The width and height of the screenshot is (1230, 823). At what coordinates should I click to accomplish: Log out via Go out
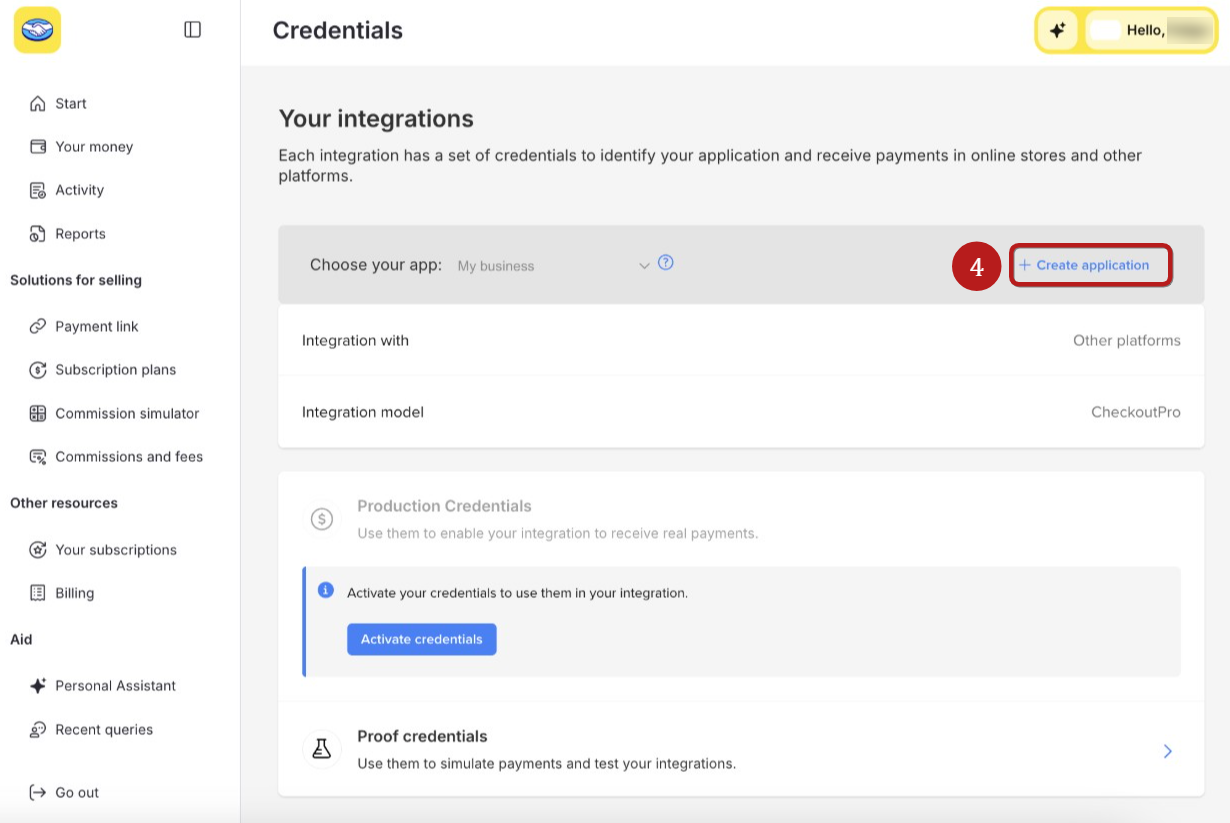77,793
